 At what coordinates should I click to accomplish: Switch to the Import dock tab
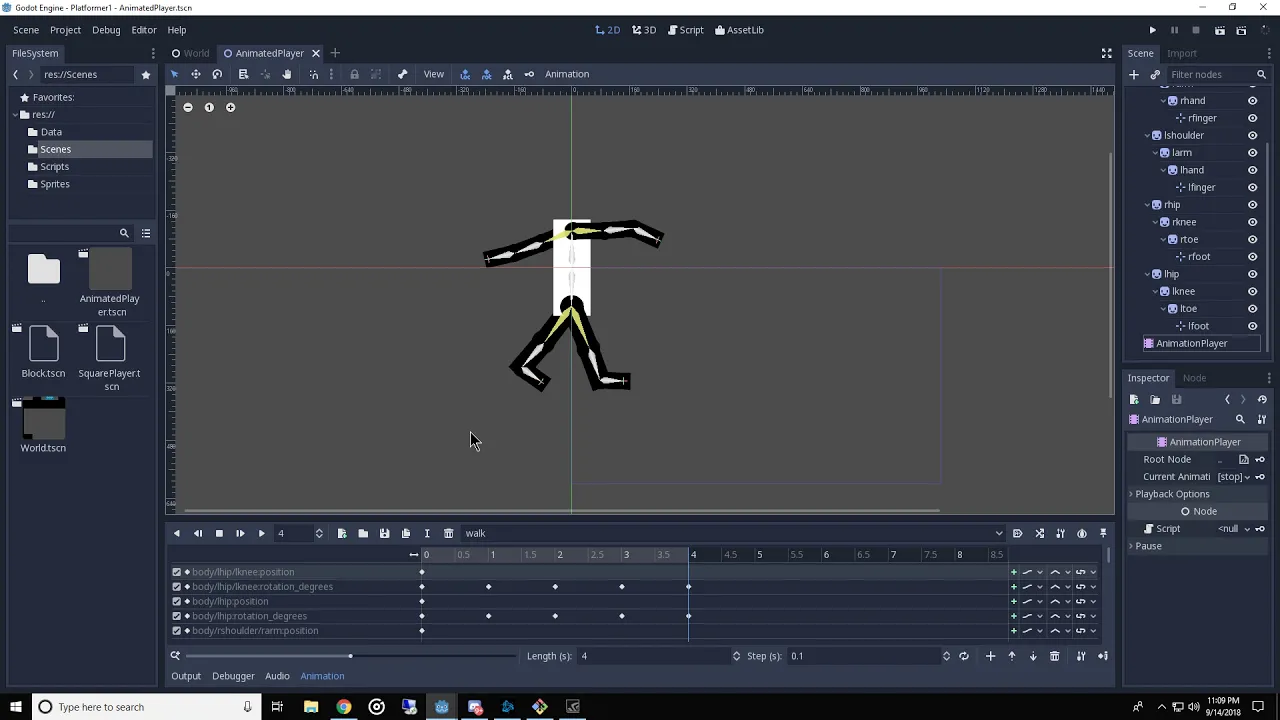(x=1181, y=53)
